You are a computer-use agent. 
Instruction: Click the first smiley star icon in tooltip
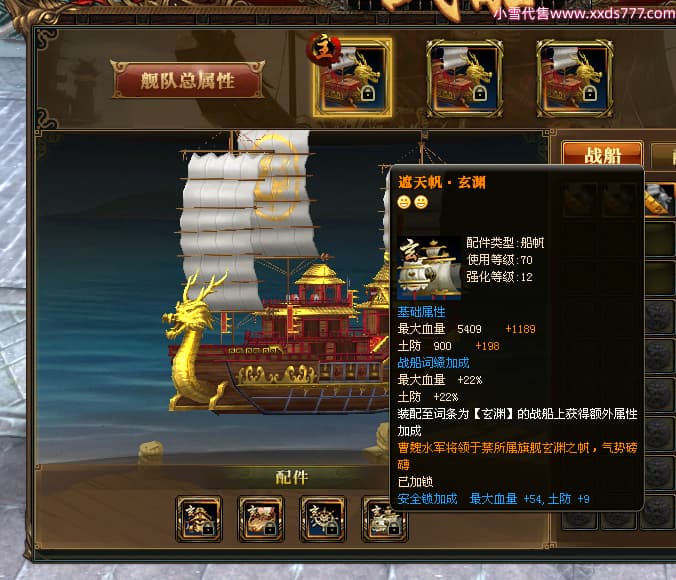pos(404,202)
